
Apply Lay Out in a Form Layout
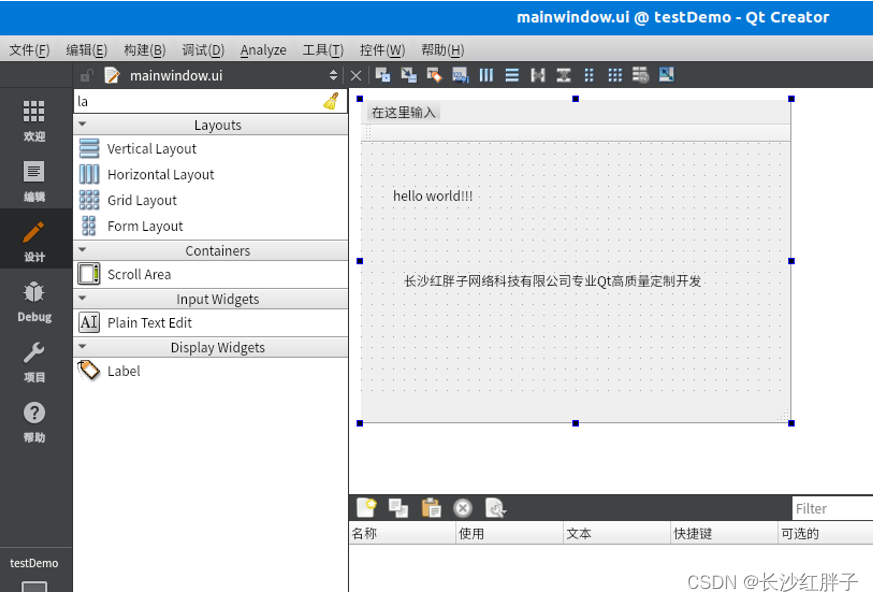(x=589, y=75)
